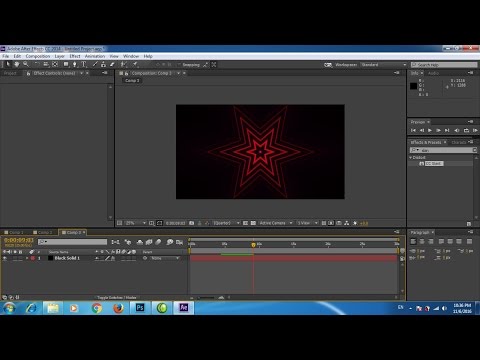
Task: Toggle motion blur enable switch in timeline
Action: (158, 242)
